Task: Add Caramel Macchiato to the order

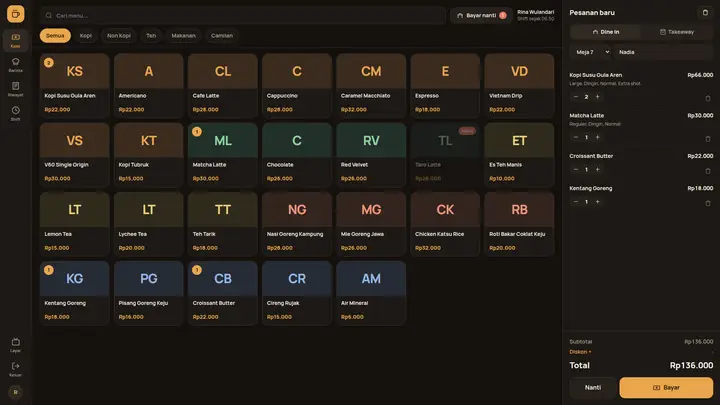Action: click(x=371, y=85)
